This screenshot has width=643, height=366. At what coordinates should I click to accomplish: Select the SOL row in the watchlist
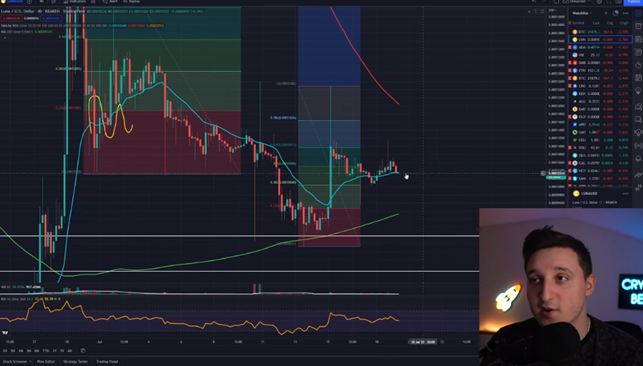point(600,148)
